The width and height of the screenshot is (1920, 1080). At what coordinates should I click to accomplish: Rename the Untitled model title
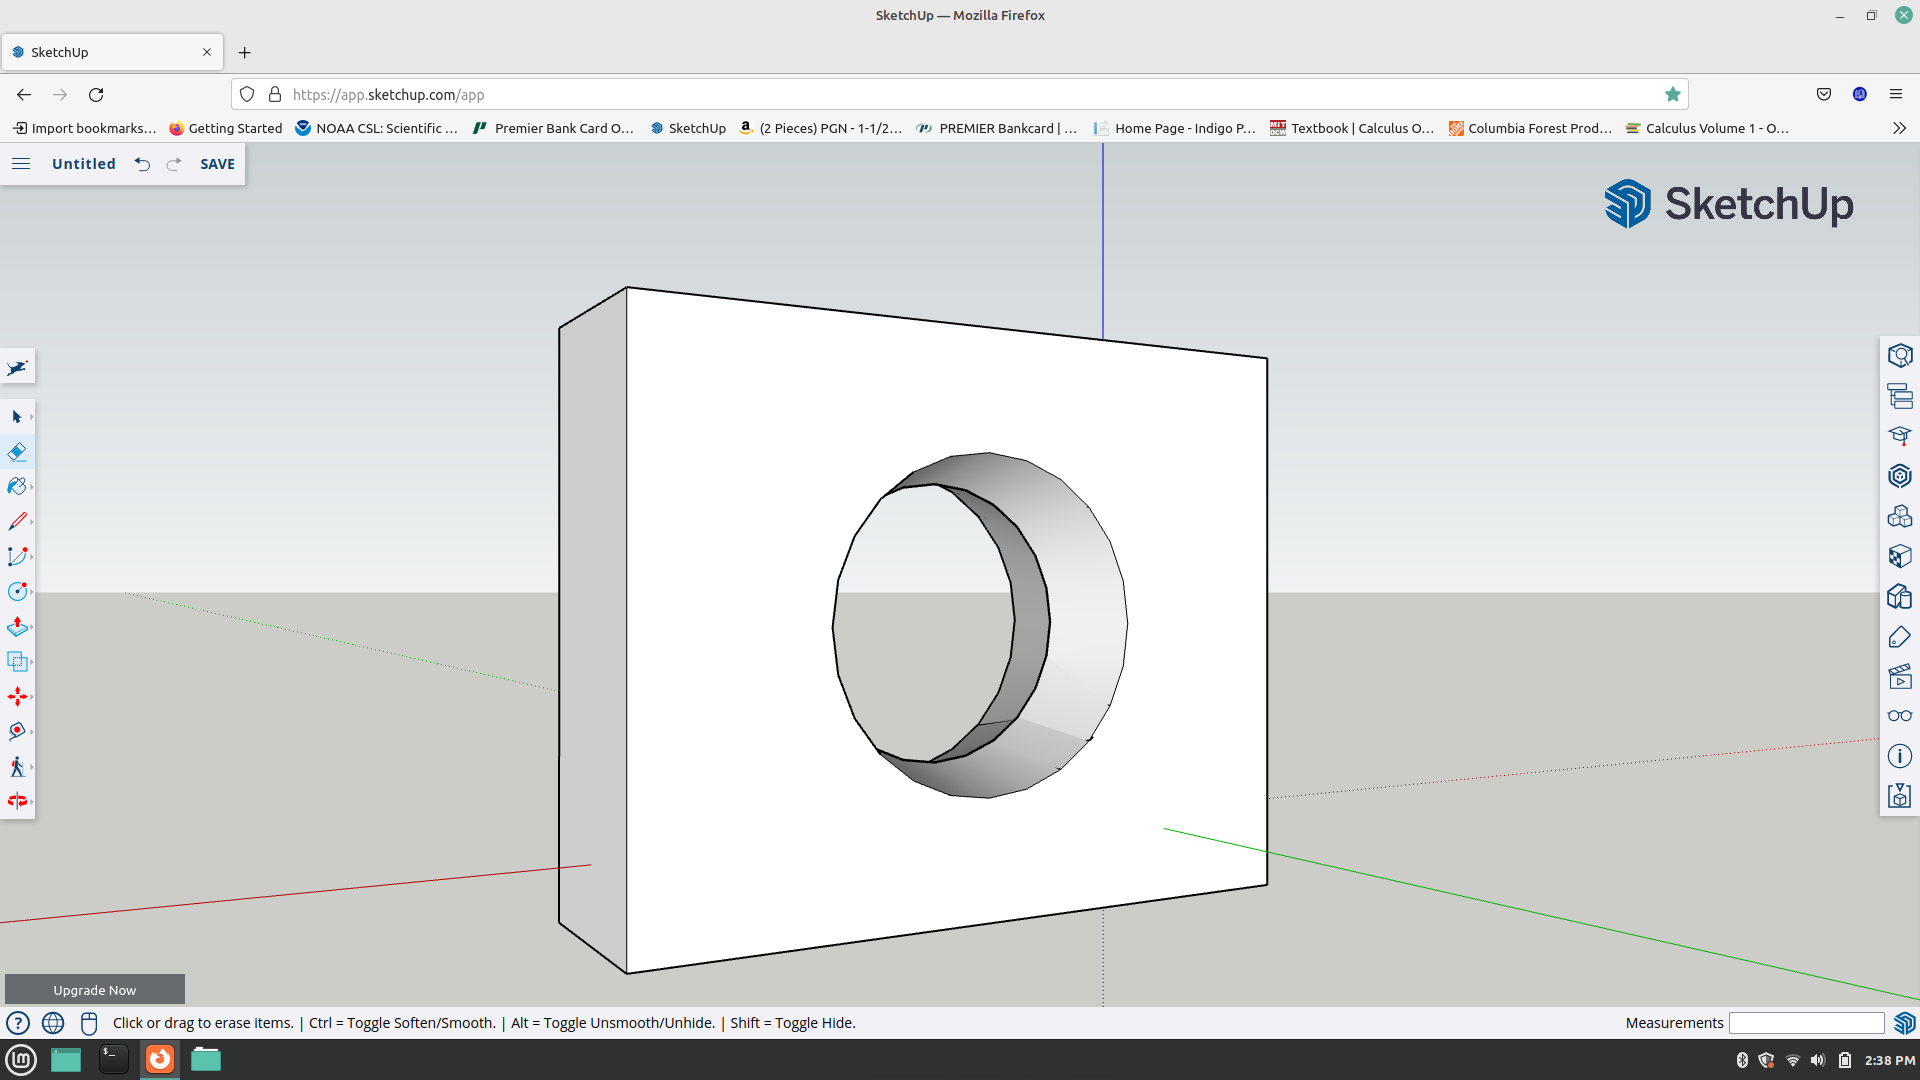(x=84, y=164)
